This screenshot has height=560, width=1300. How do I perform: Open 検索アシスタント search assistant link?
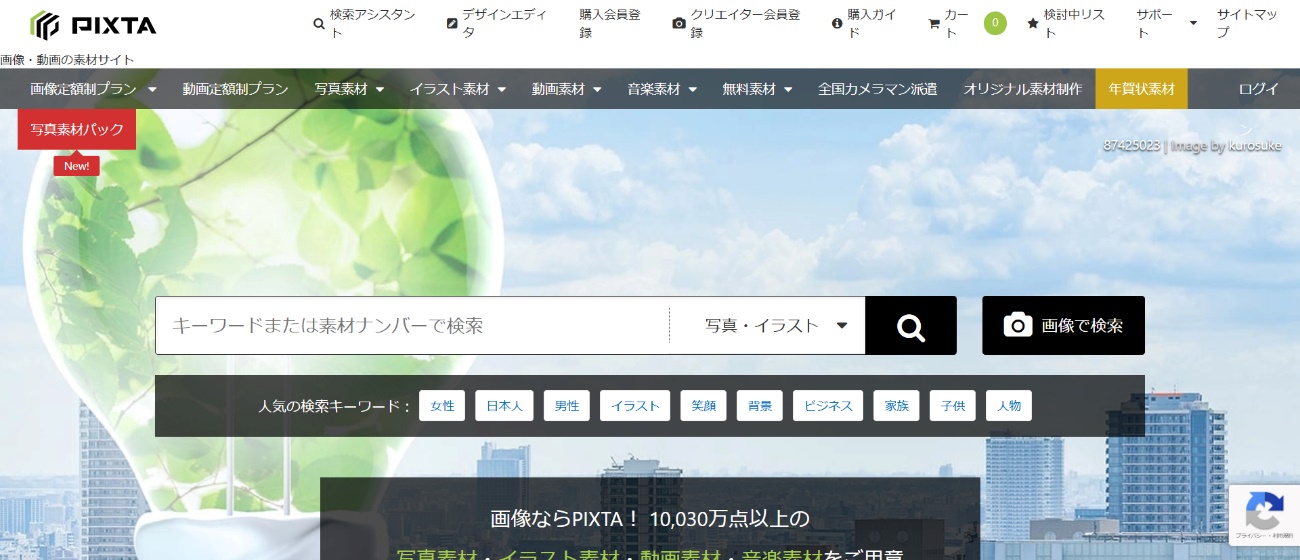(x=365, y=24)
